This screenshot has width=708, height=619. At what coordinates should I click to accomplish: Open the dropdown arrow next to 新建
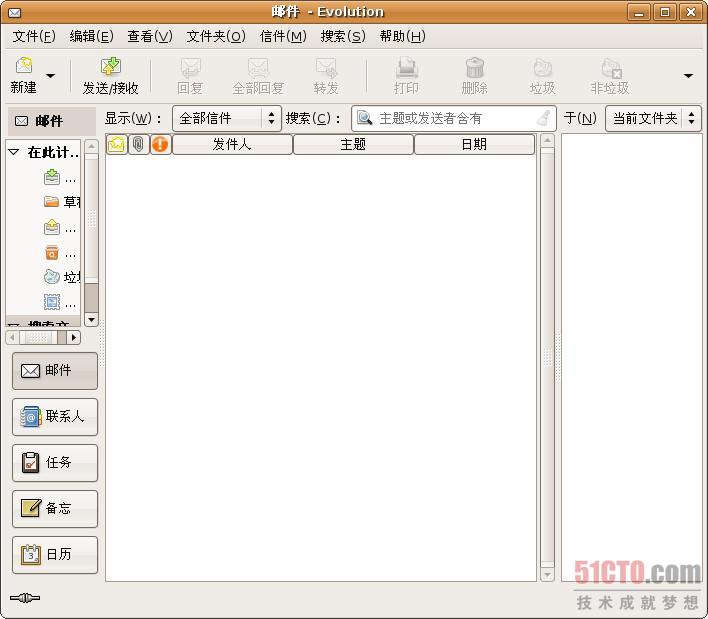51,76
